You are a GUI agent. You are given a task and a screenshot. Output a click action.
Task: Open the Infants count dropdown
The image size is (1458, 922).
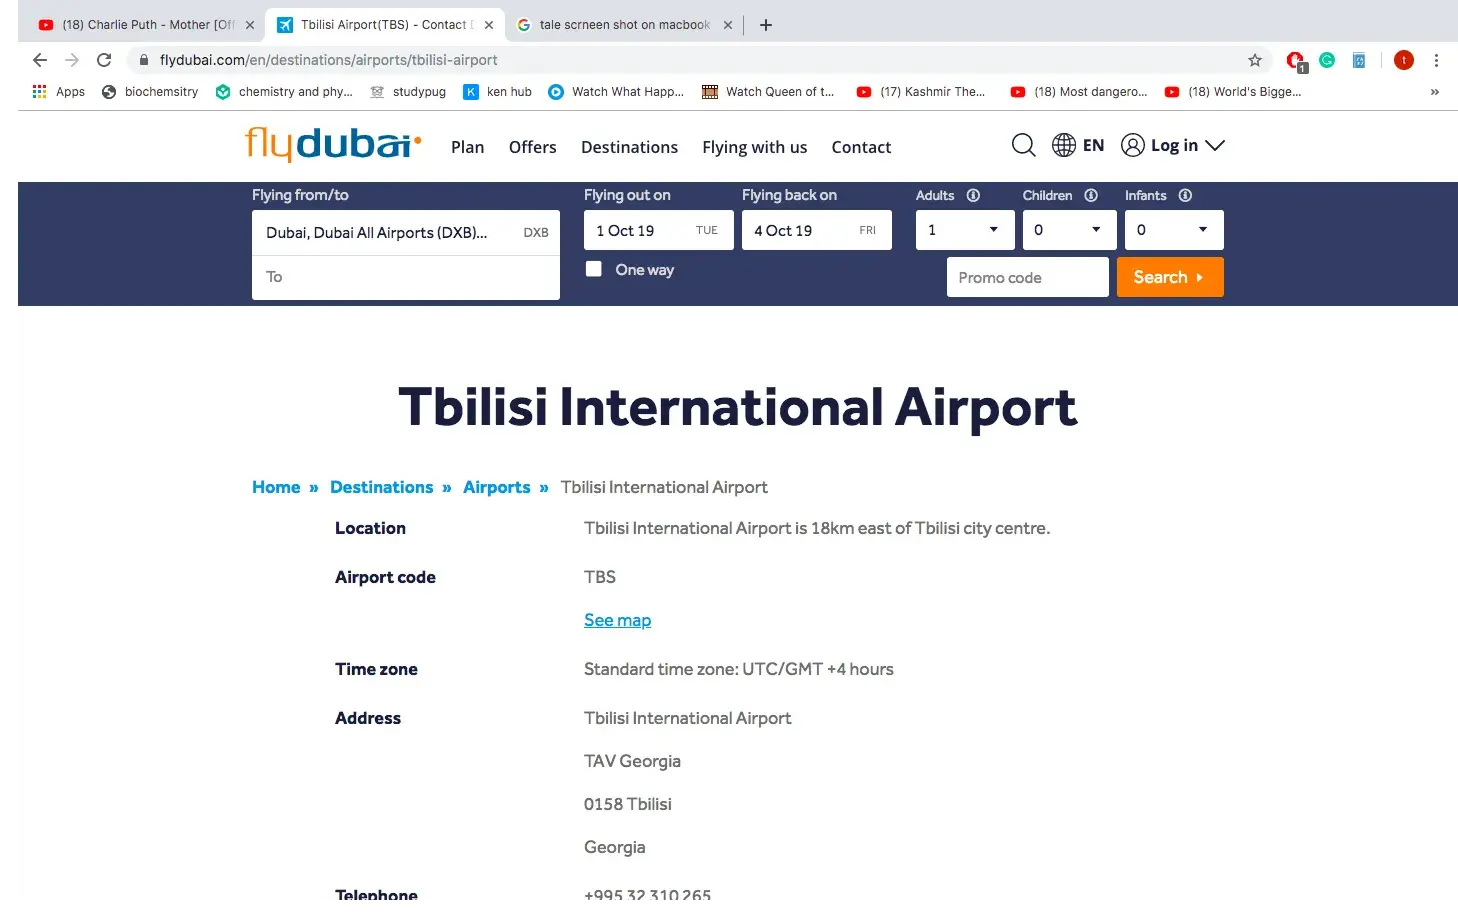pos(1174,230)
